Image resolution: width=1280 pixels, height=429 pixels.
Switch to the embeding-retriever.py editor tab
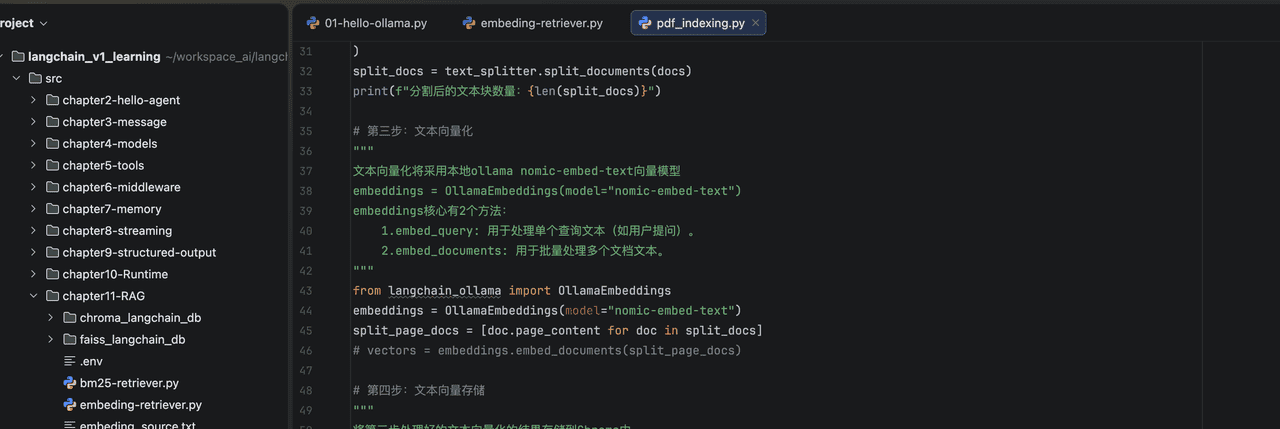pos(541,23)
